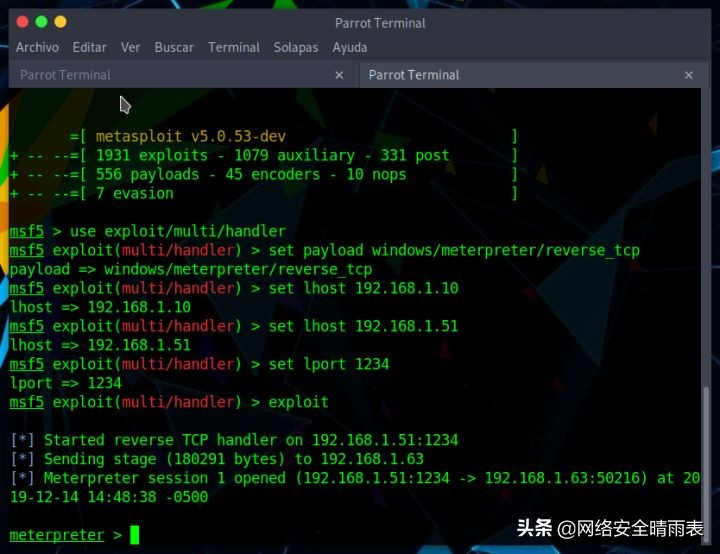Click the 'exploit' command text
Image resolution: width=720 pixels, height=554 pixels.
click(298, 402)
